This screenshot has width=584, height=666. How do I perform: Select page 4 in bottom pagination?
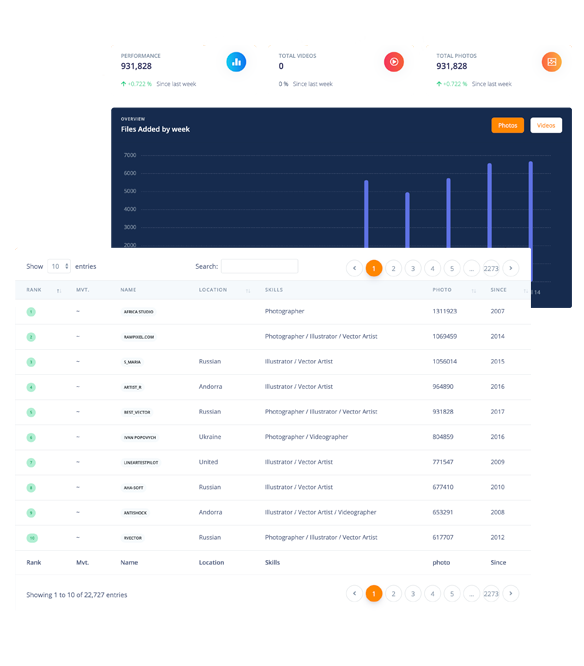[432, 594]
